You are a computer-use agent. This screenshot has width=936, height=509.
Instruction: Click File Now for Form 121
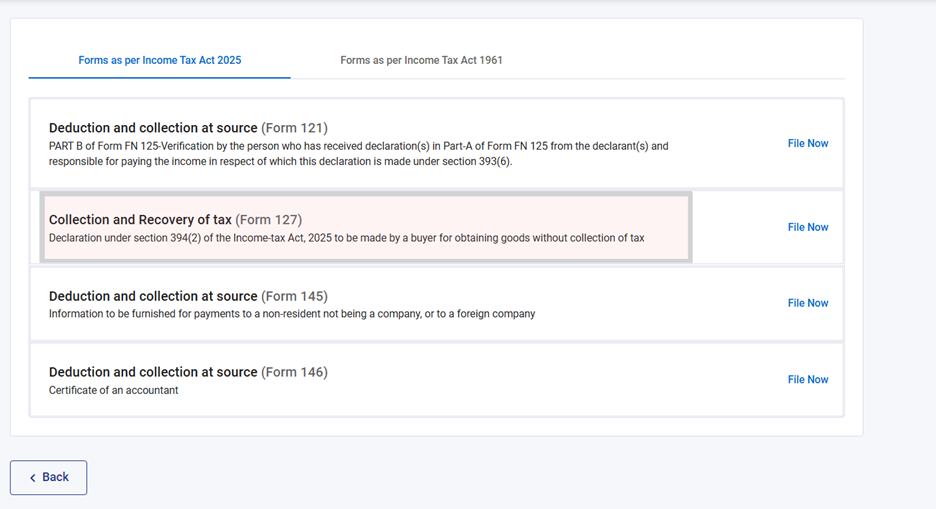click(x=808, y=143)
